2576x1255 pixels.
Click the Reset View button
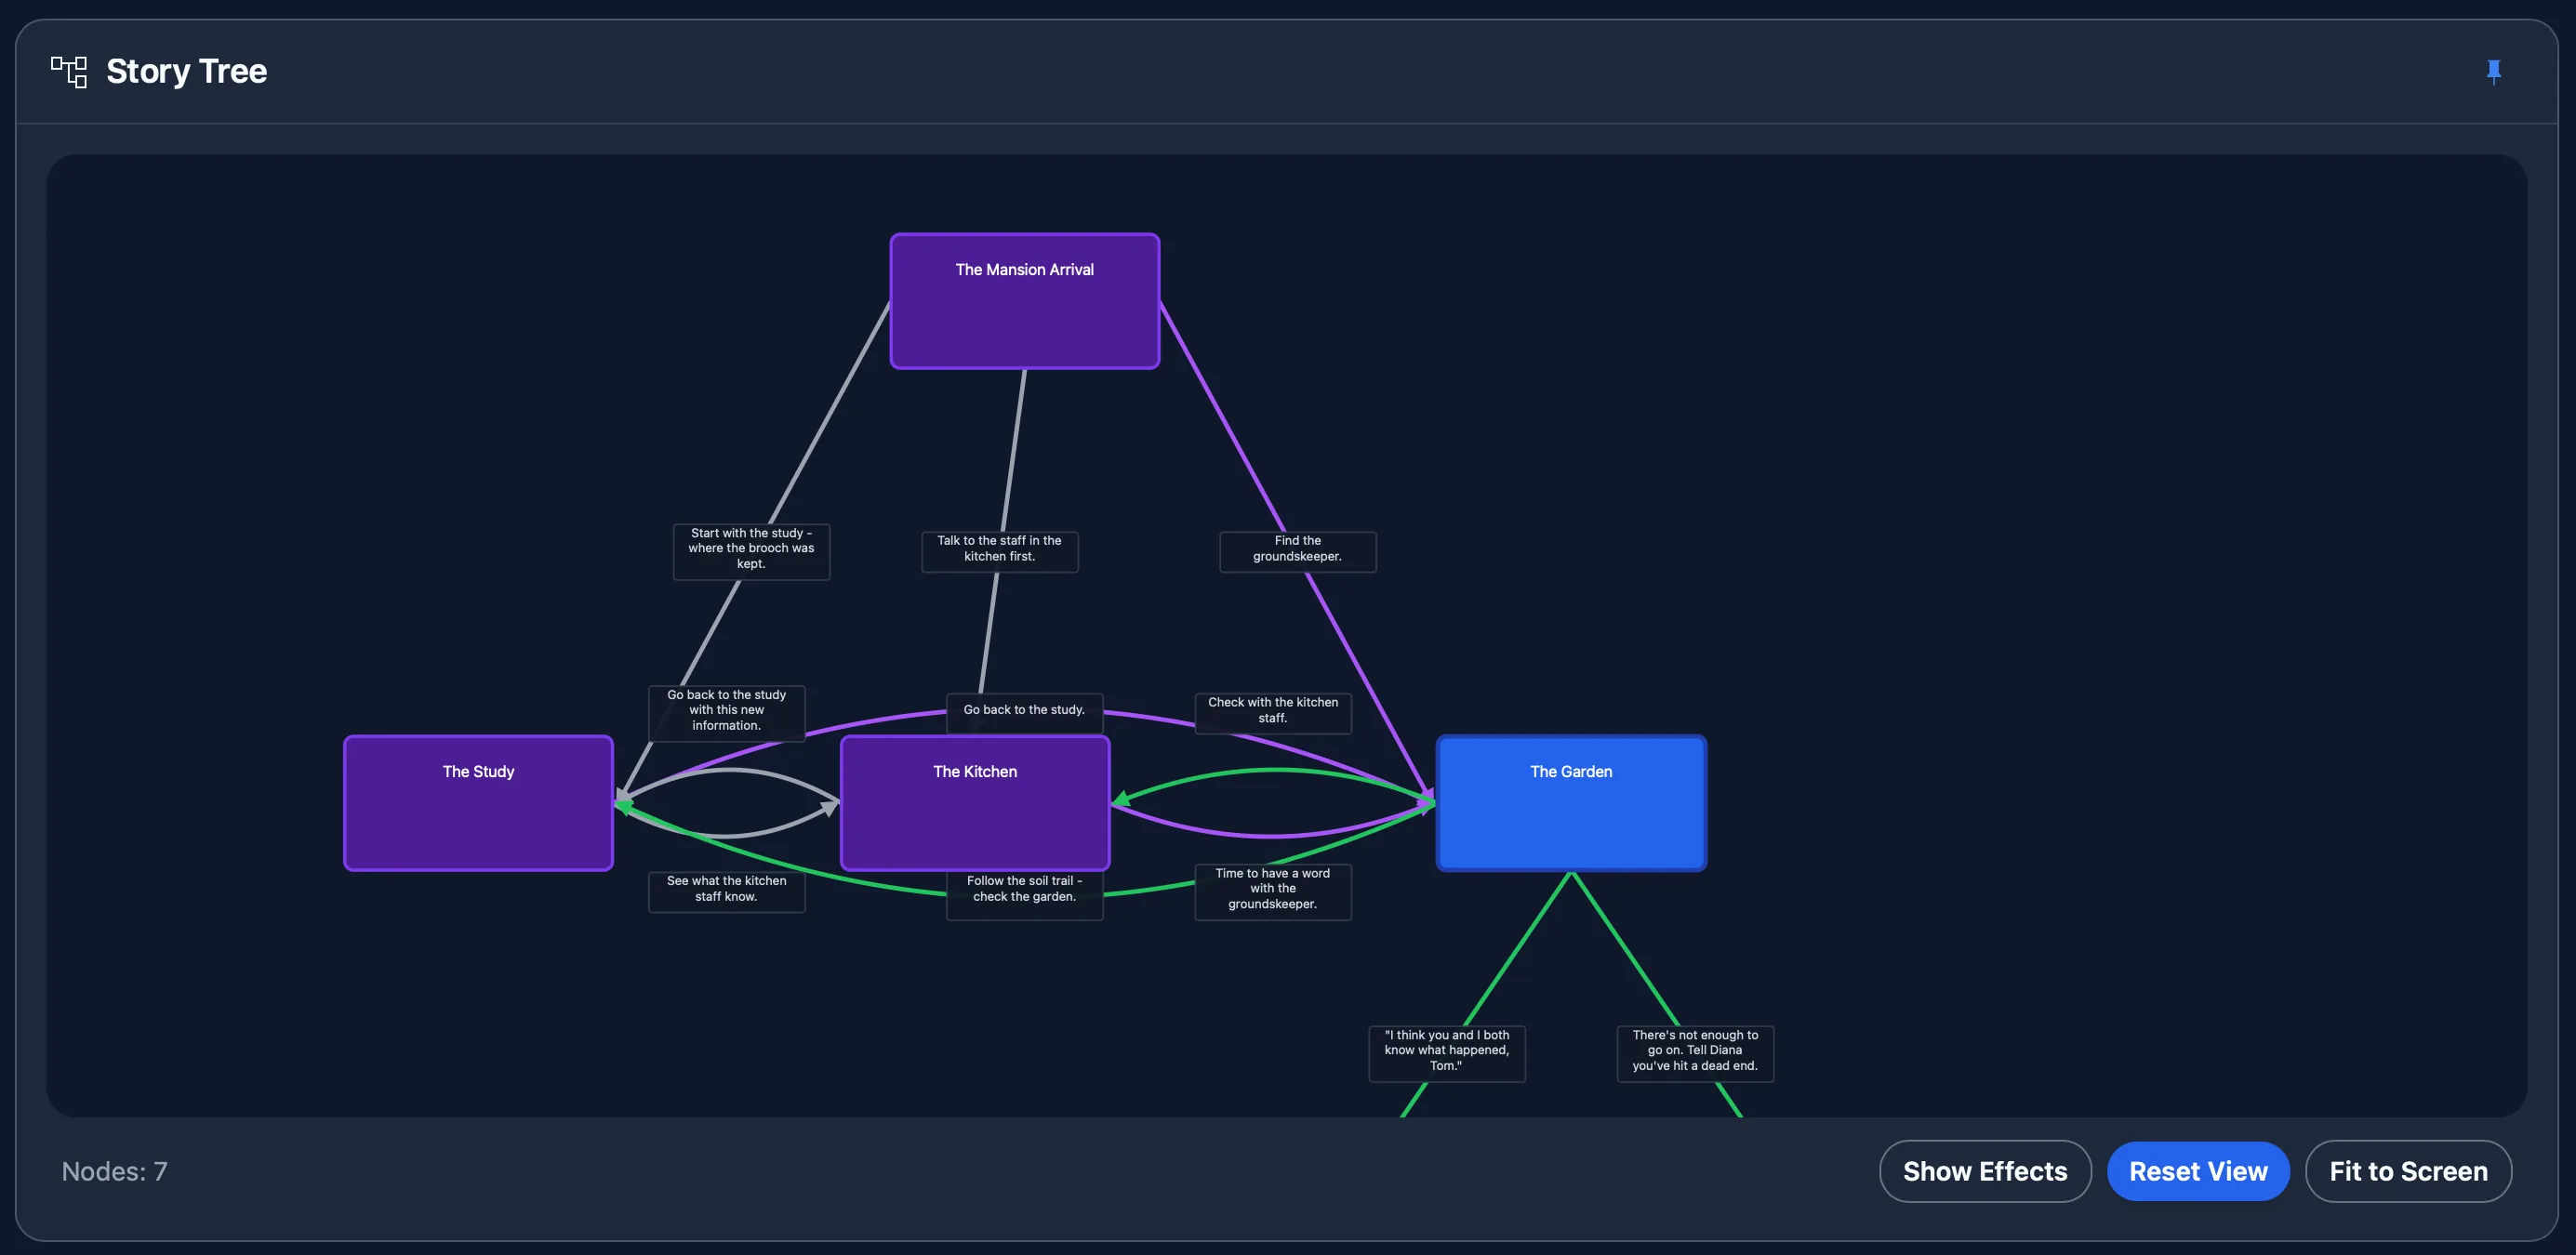(2198, 1171)
